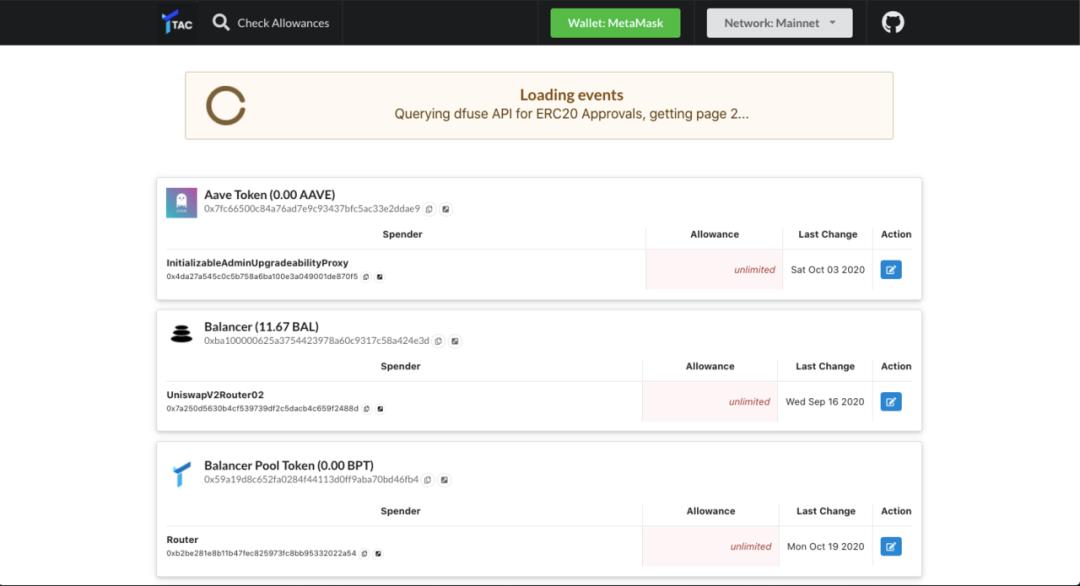Open UniswapV2Router02 address in explorer
1080x586 pixels.
tap(380, 409)
